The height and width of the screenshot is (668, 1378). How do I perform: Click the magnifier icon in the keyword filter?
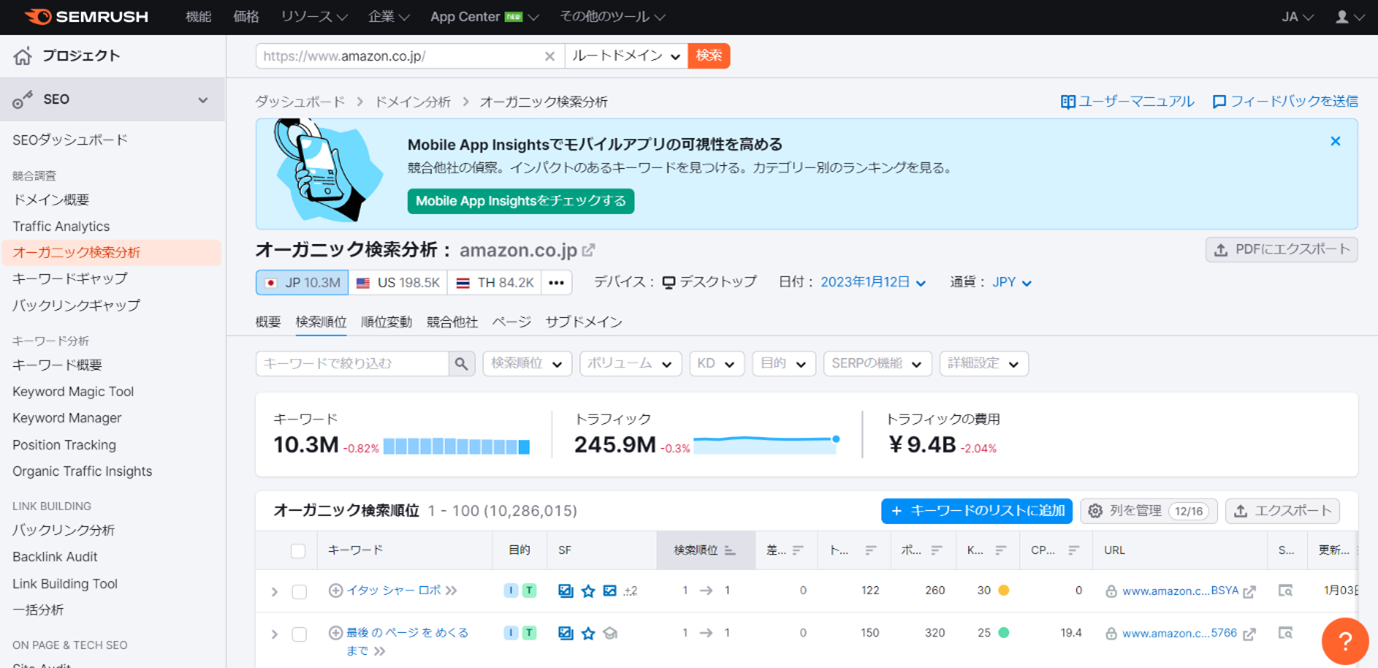click(x=461, y=363)
